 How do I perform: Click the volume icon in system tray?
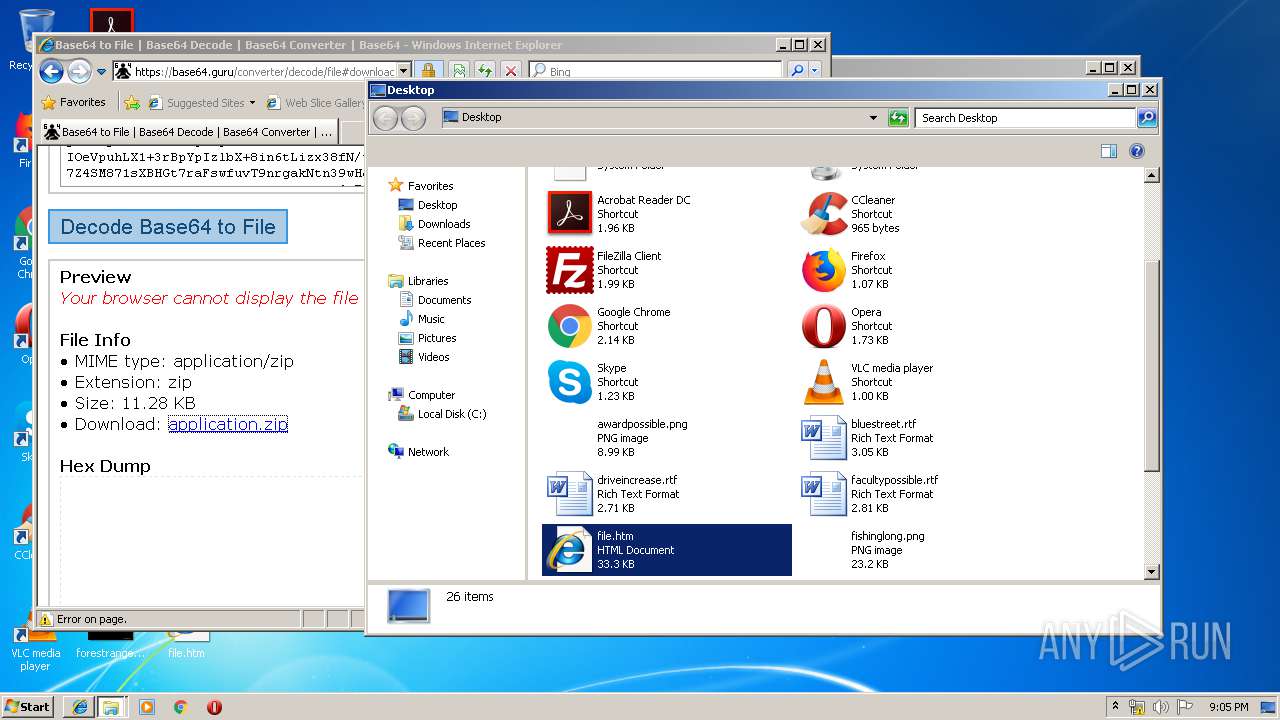pyautogui.click(x=1161, y=707)
